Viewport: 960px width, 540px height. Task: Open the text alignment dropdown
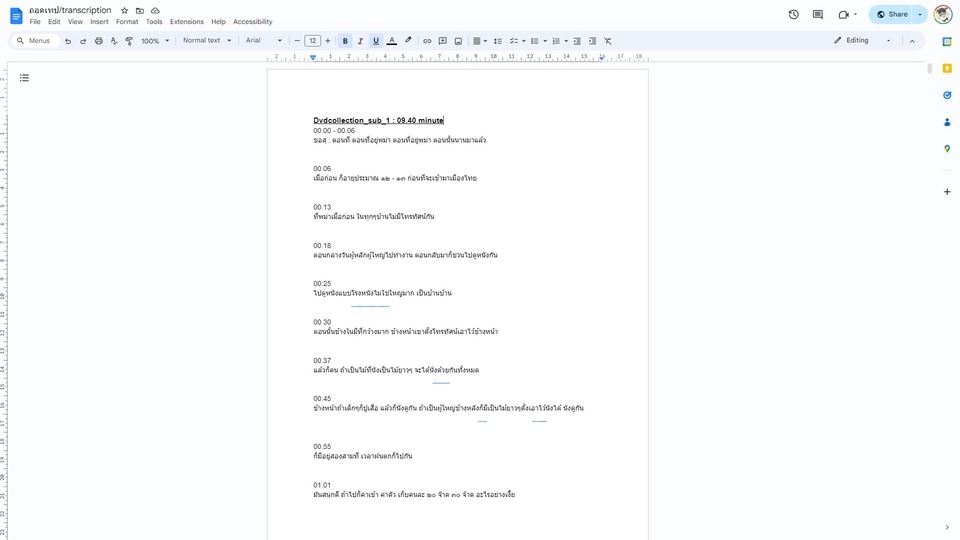pyautogui.click(x=479, y=41)
